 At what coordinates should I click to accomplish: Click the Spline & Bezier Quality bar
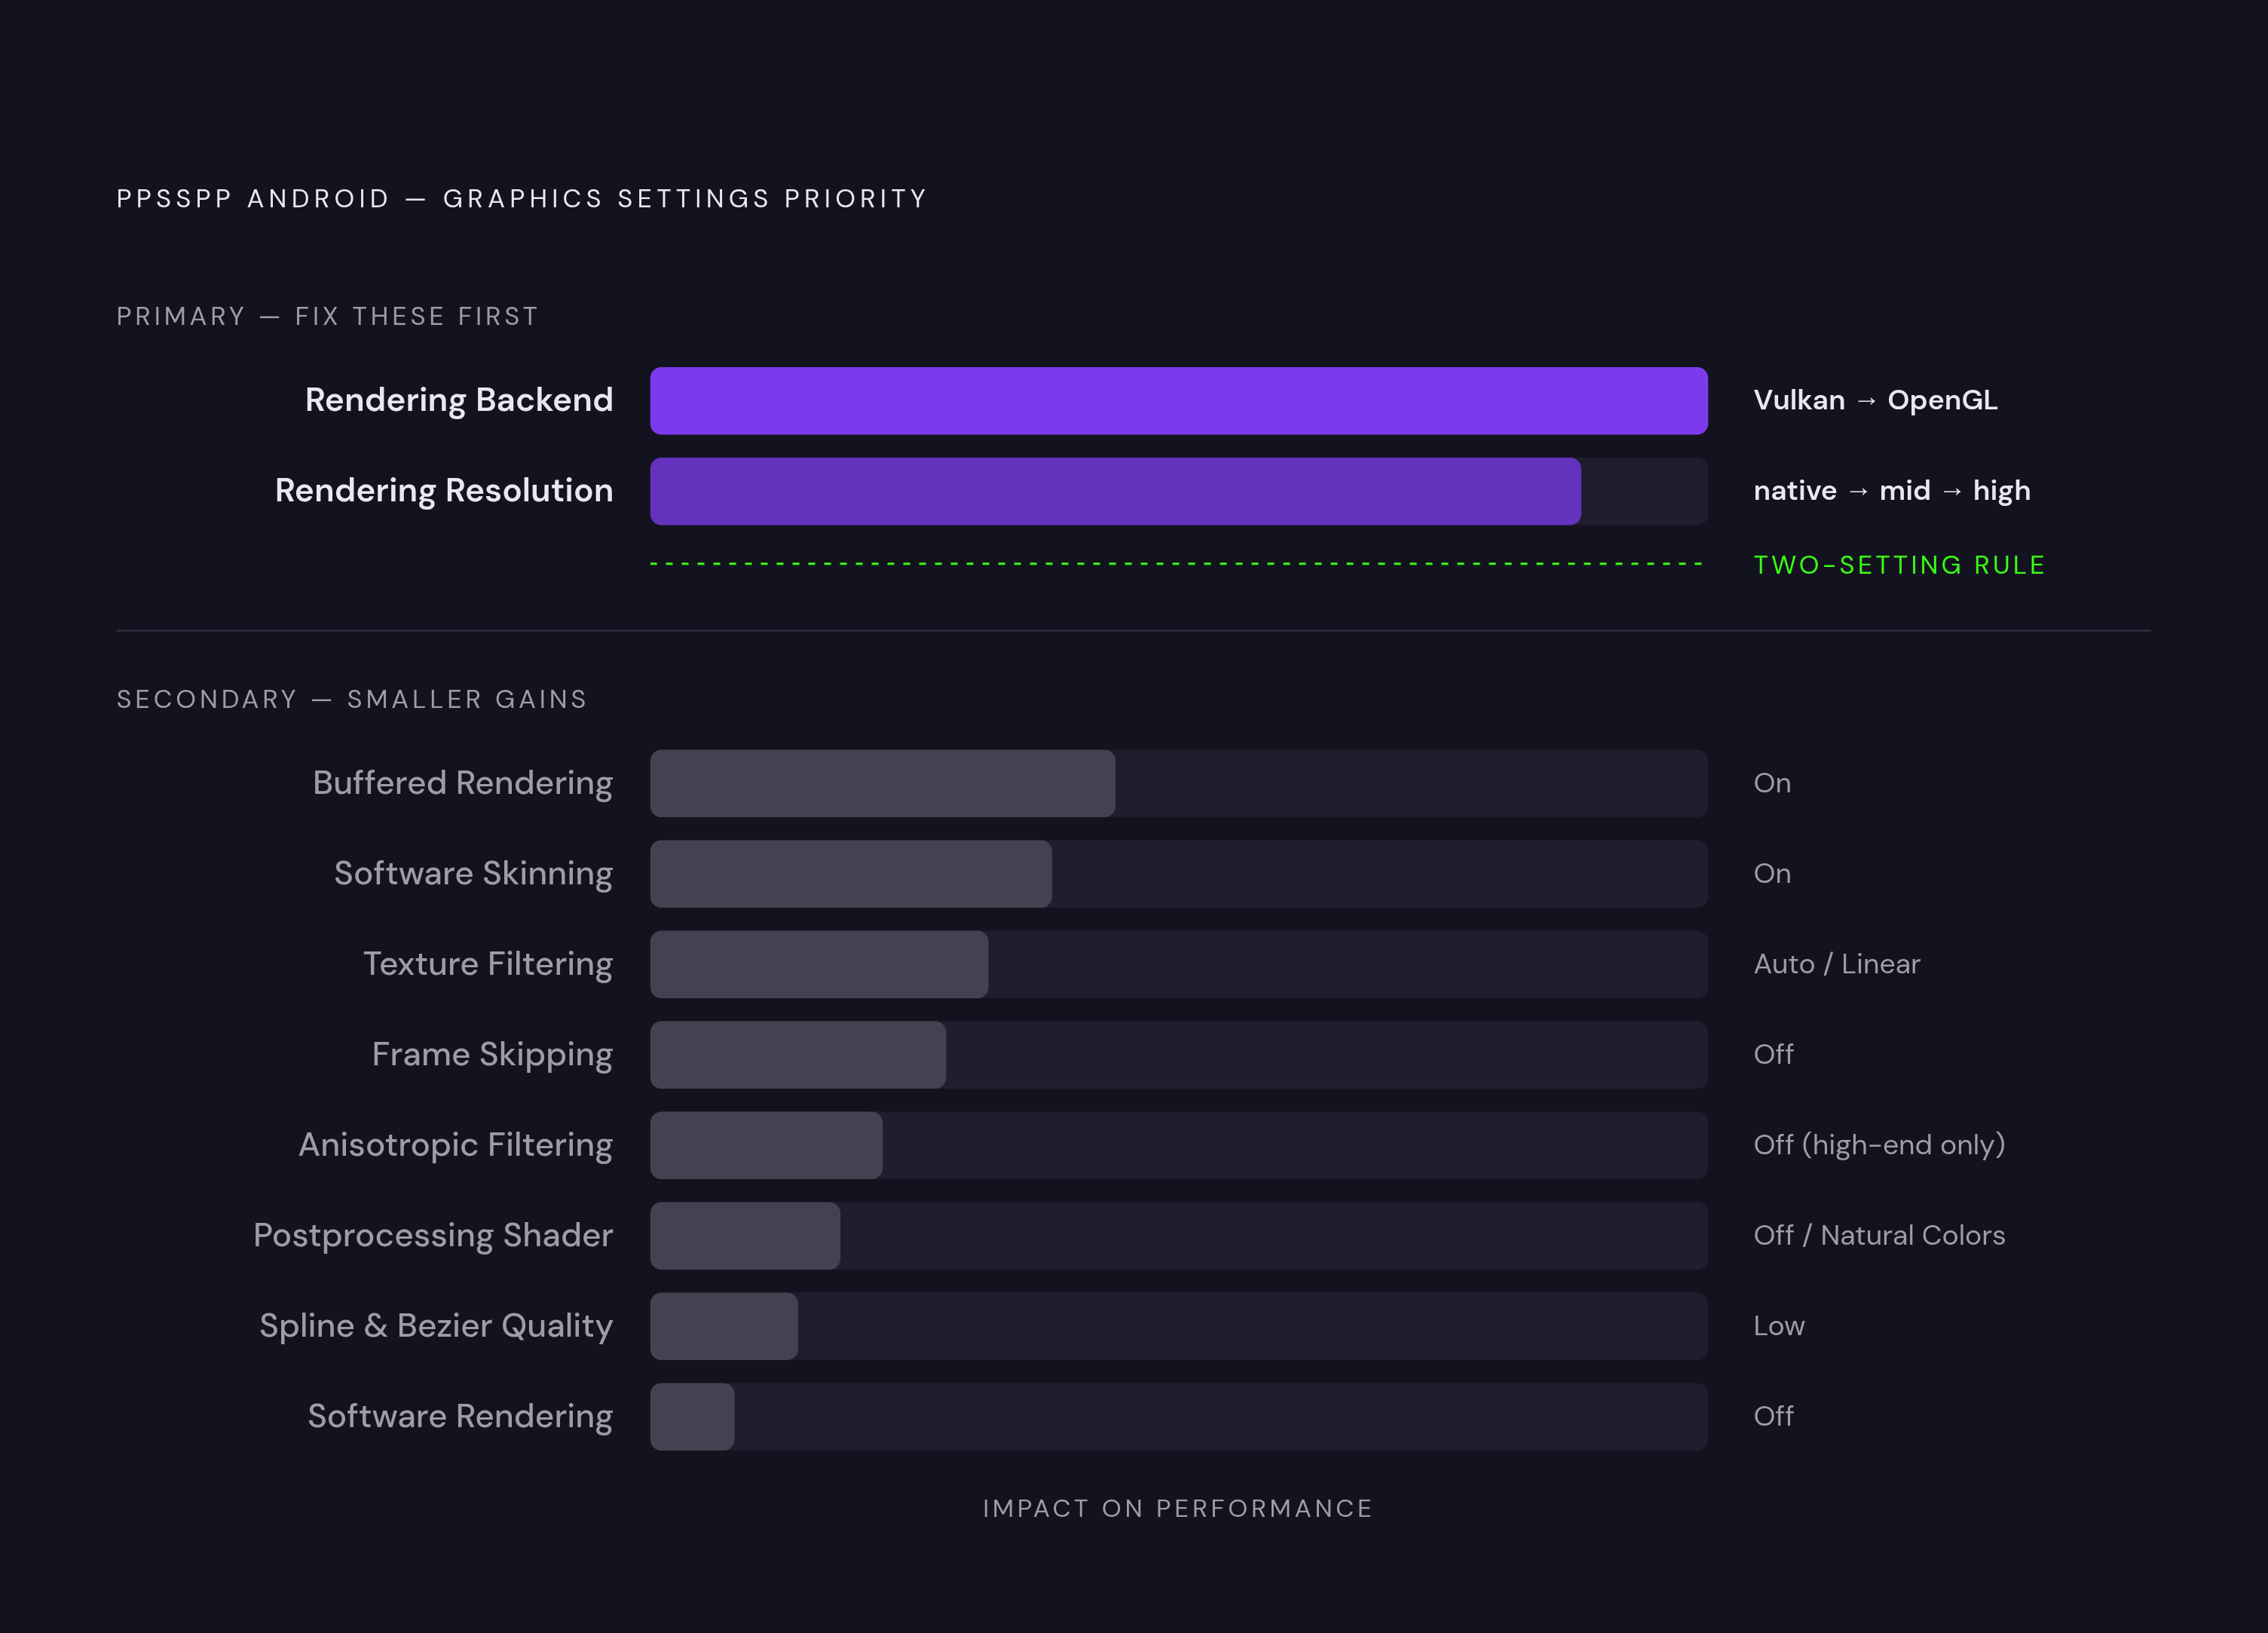click(x=724, y=1326)
